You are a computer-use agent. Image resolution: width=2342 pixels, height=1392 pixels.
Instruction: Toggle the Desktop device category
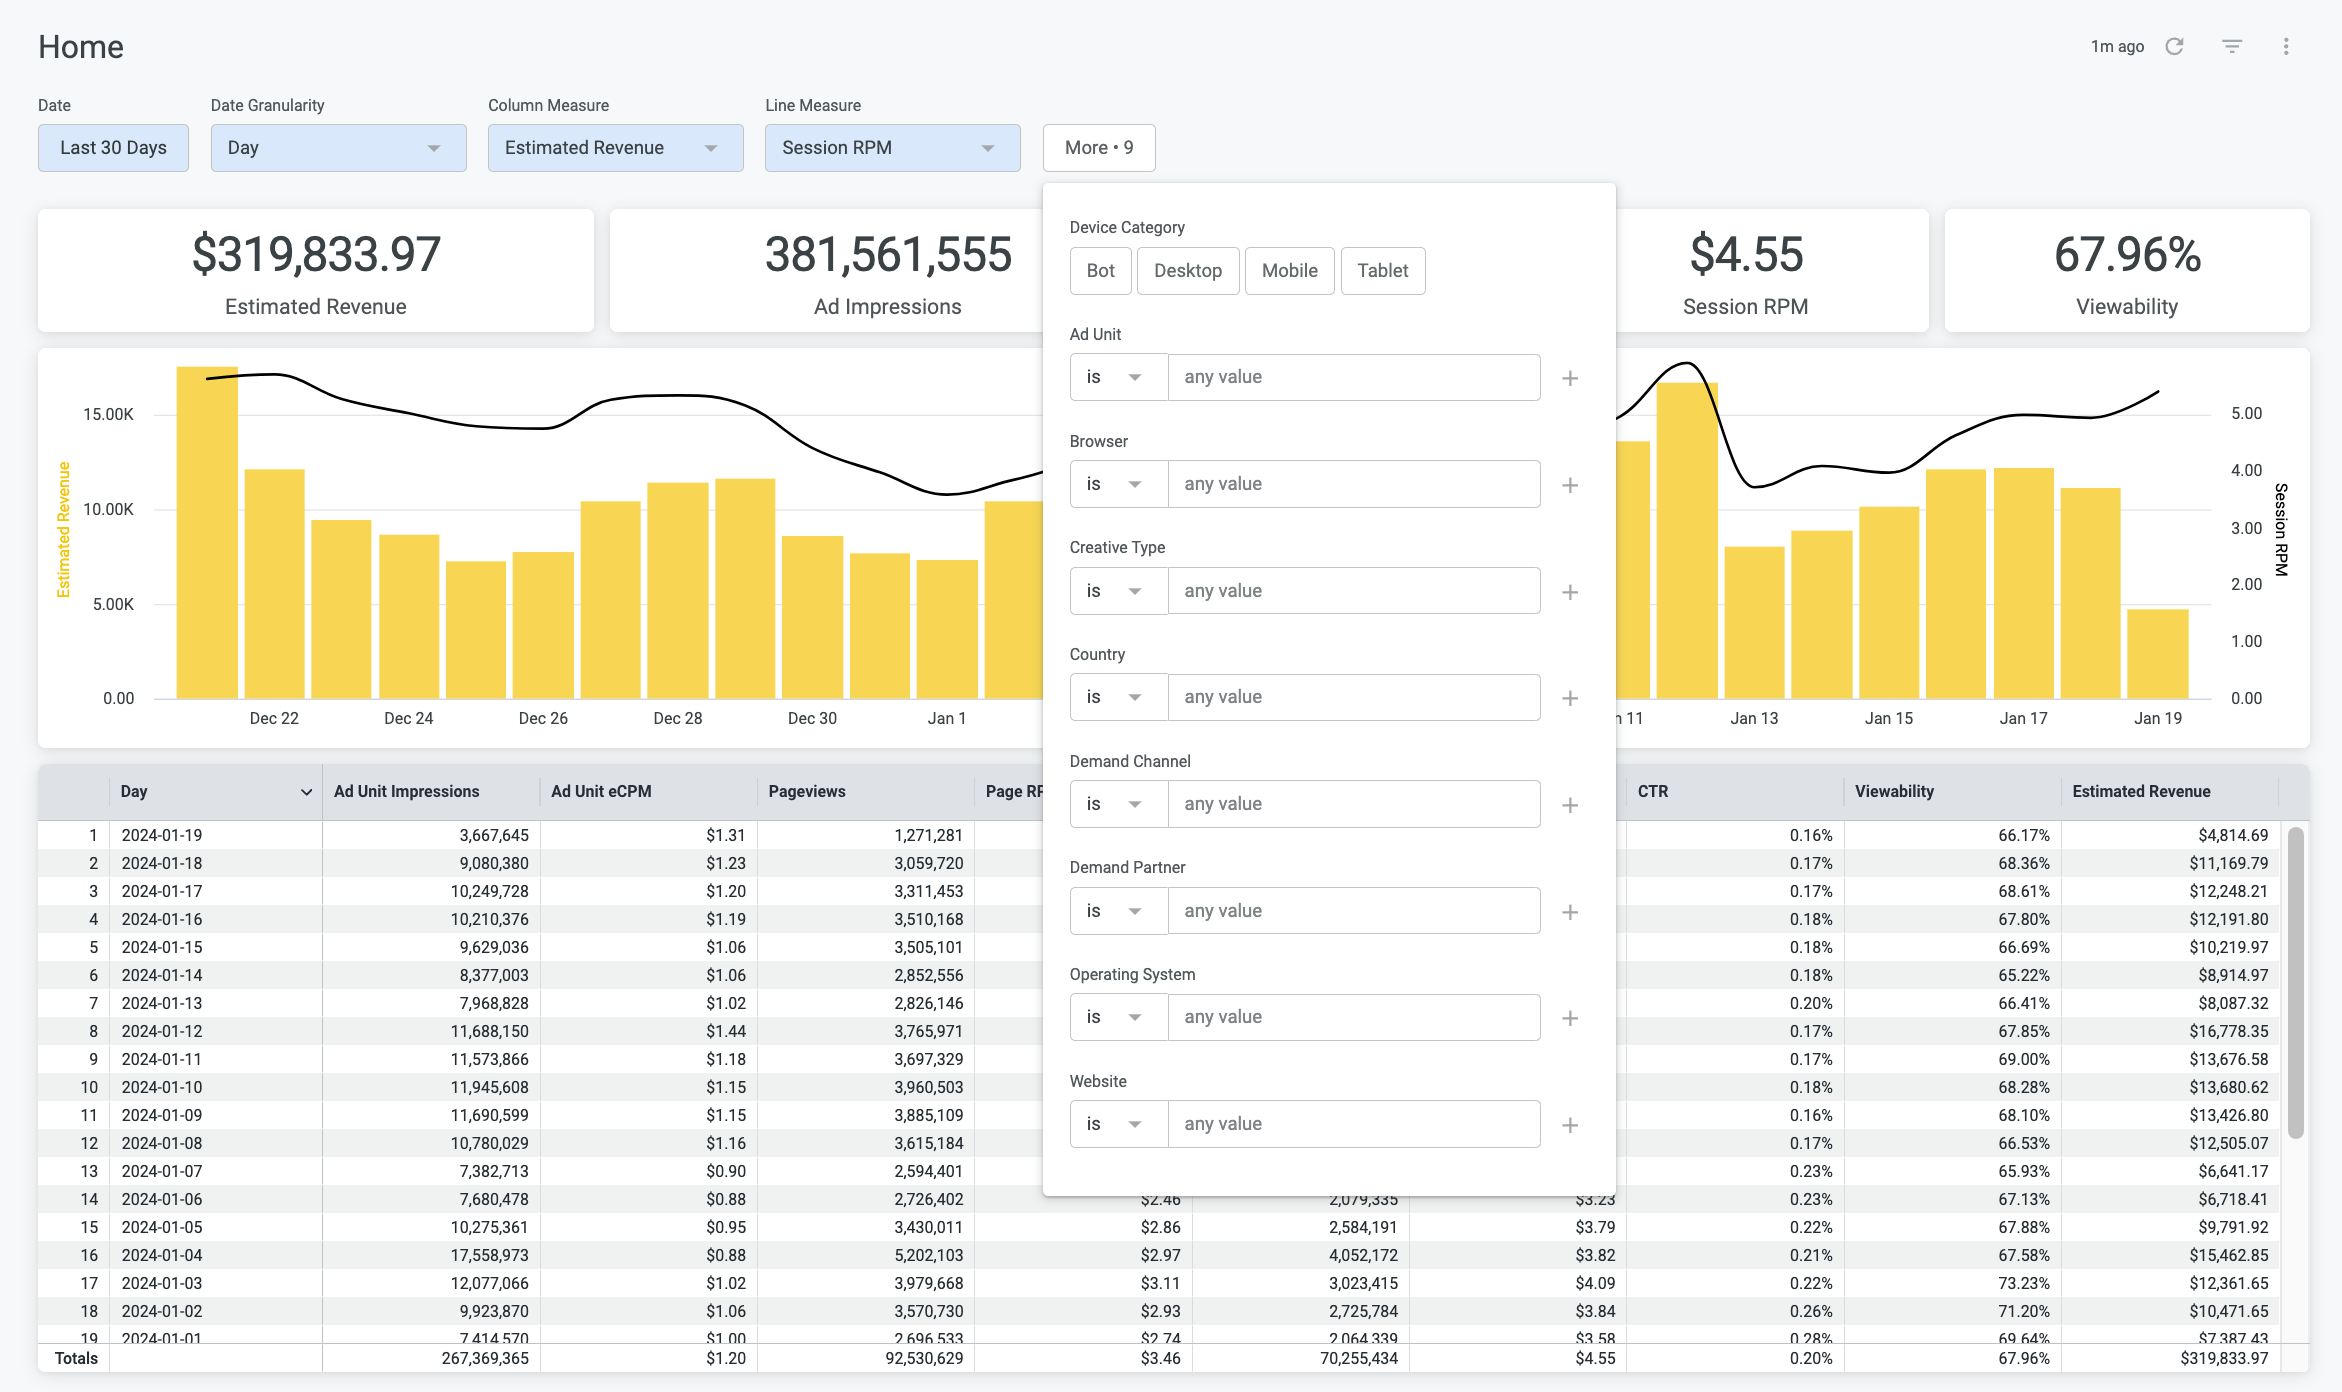point(1188,271)
